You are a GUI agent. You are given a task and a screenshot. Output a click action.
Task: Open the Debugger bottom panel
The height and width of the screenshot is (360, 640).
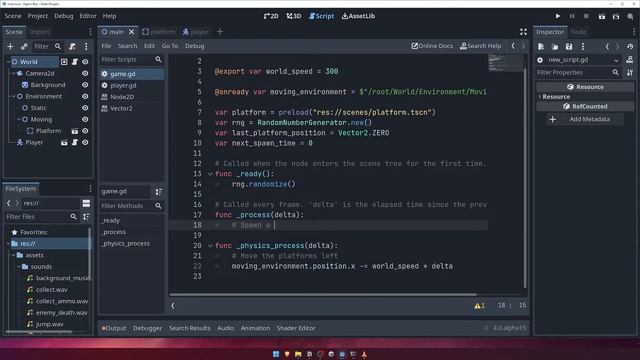(147, 328)
